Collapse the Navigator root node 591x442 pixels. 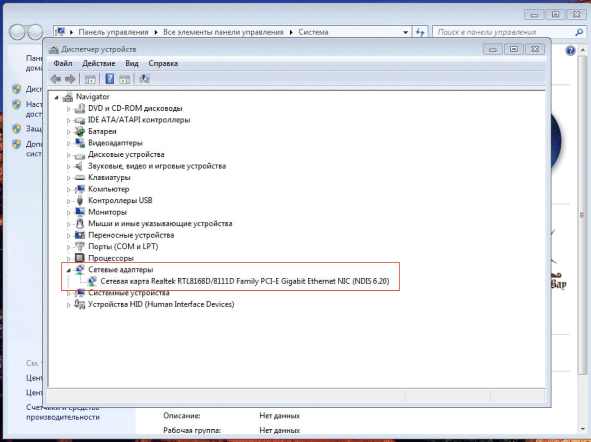(56, 98)
